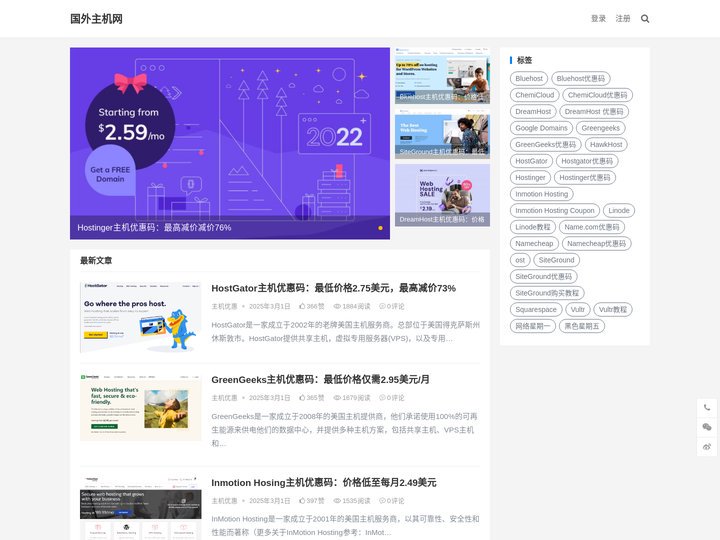720x540 pixels.
Task: Open the WeChat icon on right edge
Action: click(x=707, y=427)
